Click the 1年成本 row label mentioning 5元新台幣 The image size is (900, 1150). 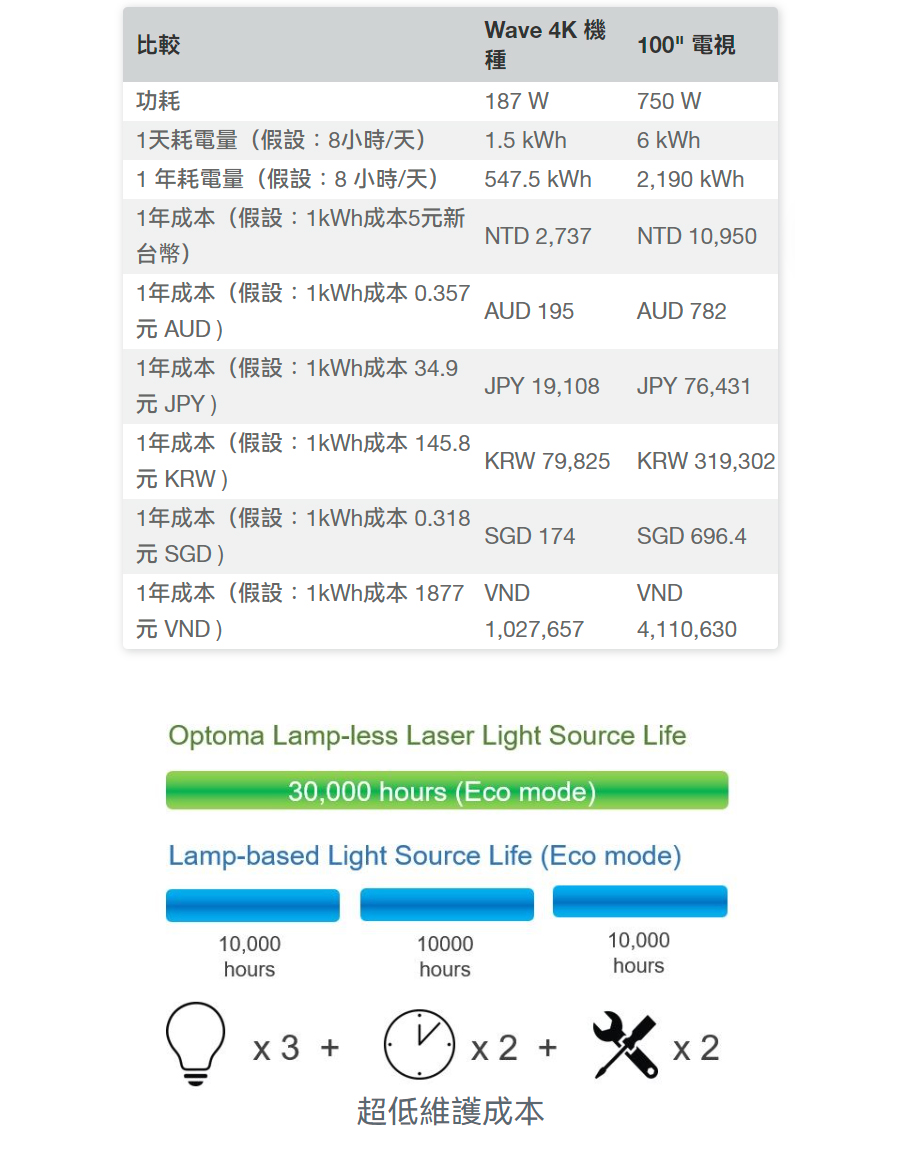[301, 235]
